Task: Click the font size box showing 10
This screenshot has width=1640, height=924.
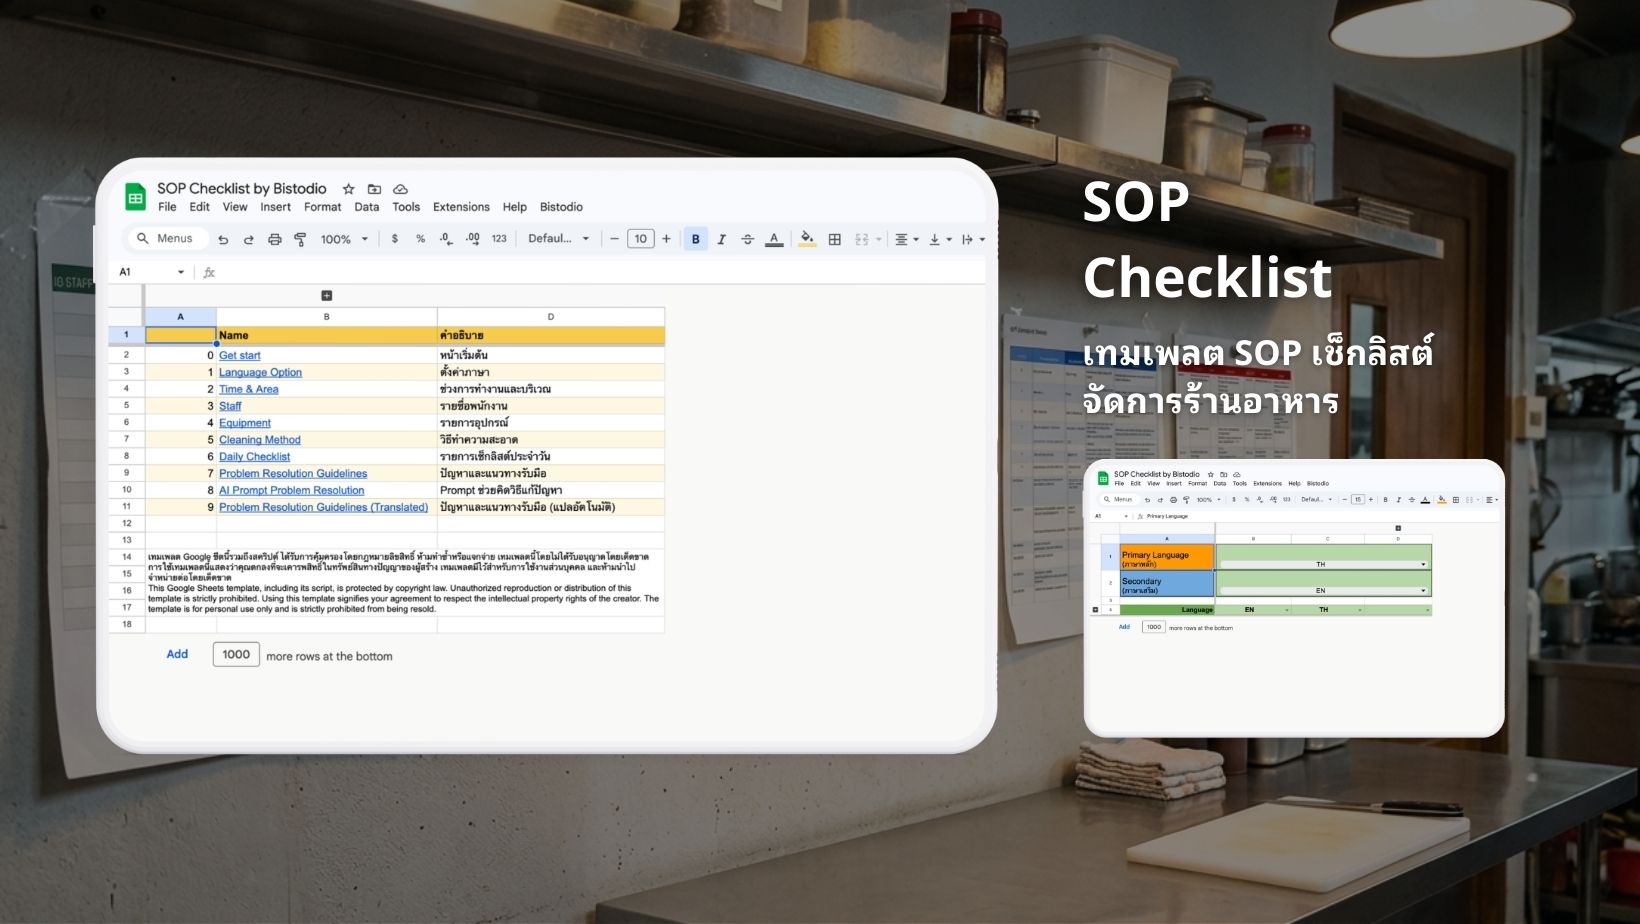Action: click(640, 239)
